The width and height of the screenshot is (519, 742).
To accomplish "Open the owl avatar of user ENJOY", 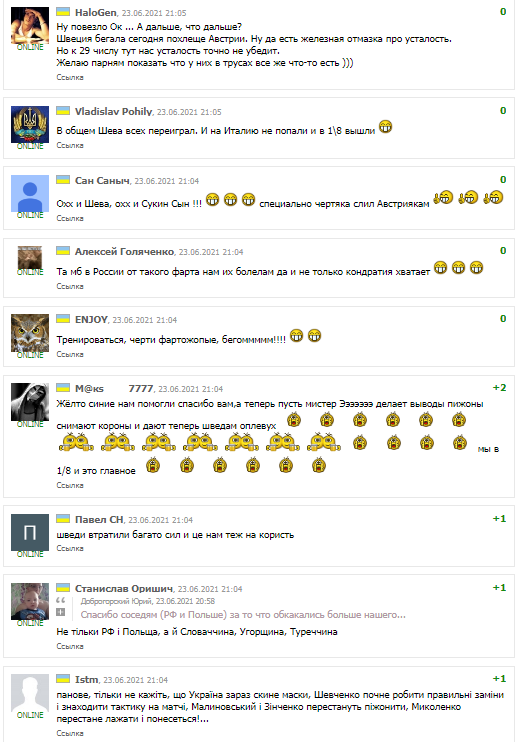I will pyautogui.click(x=30, y=333).
